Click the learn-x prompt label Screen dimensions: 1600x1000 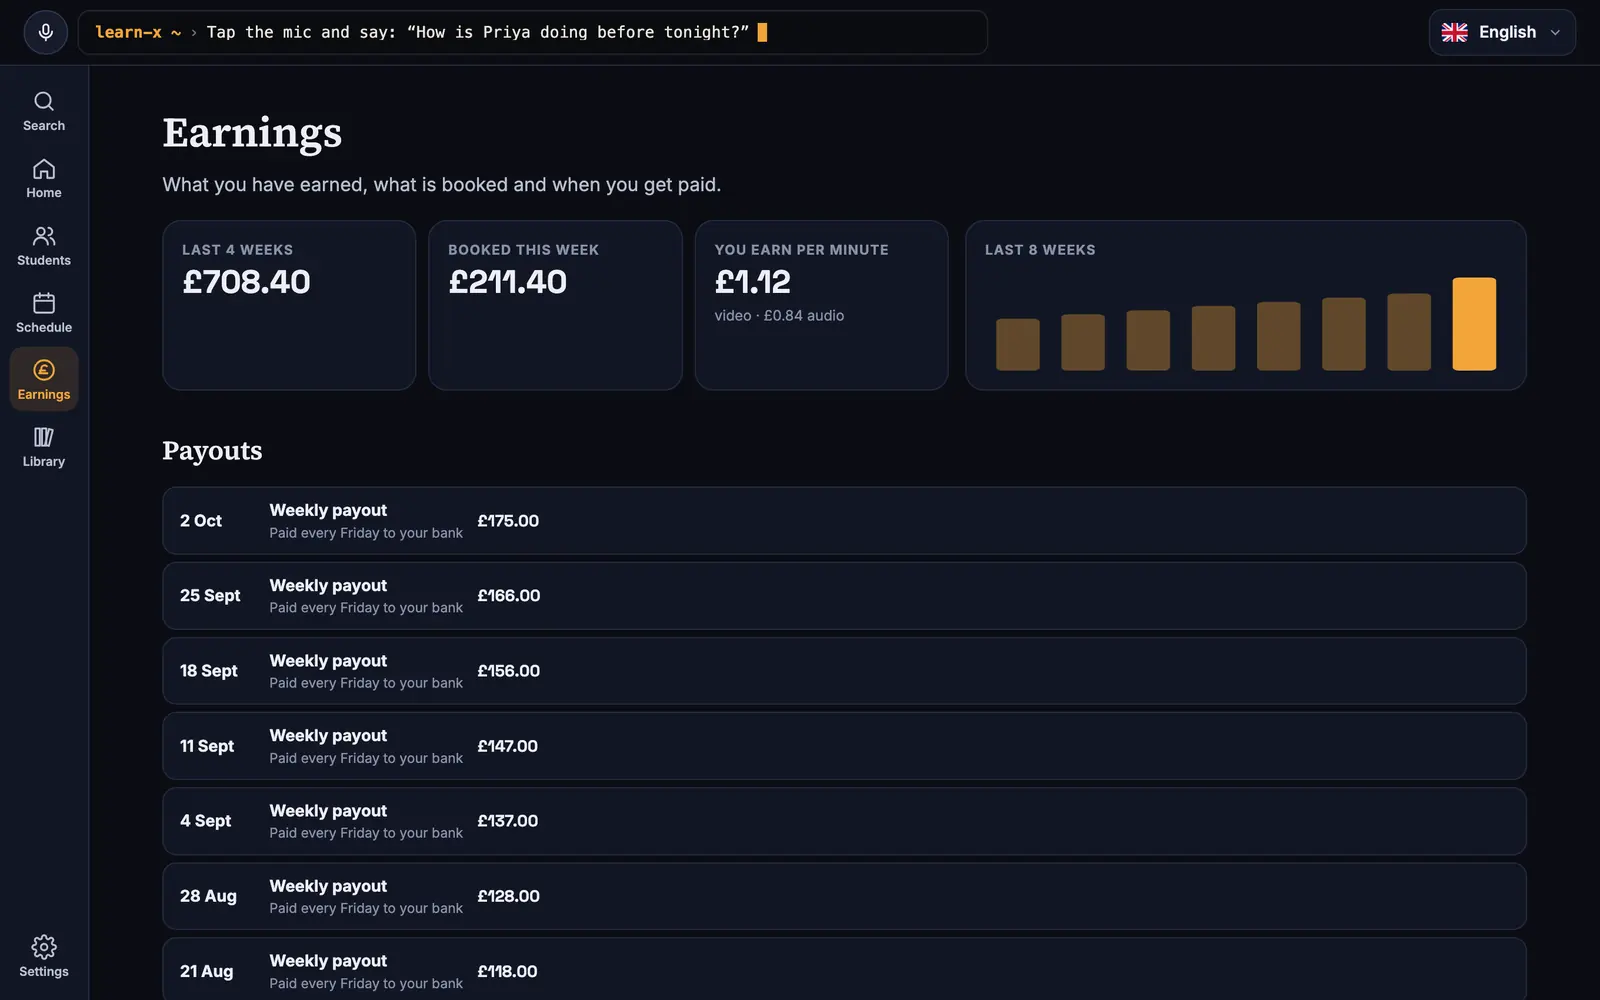coord(128,32)
